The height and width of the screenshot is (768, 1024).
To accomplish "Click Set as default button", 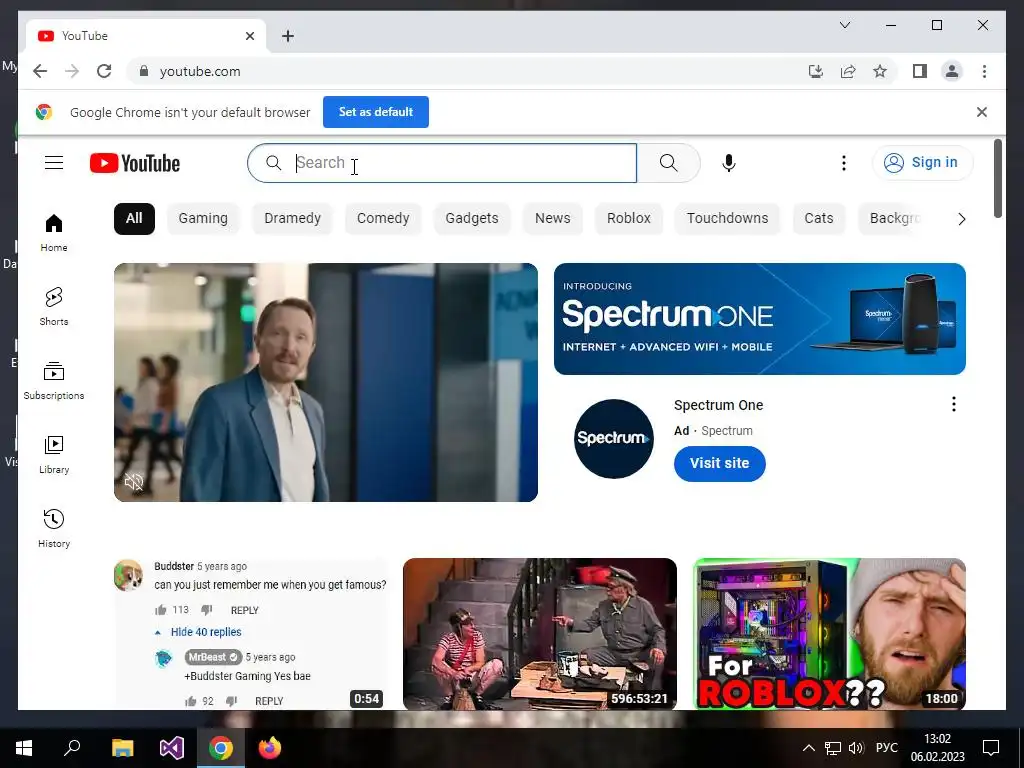I will pyautogui.click(x=376, y=112).
